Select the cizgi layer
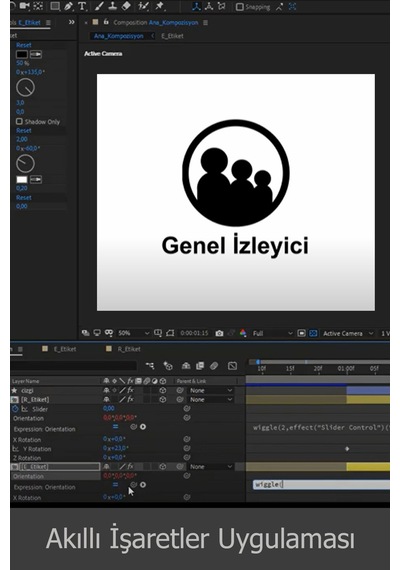The height and width of the screenshot is (570, 400). tap(27, 390)
